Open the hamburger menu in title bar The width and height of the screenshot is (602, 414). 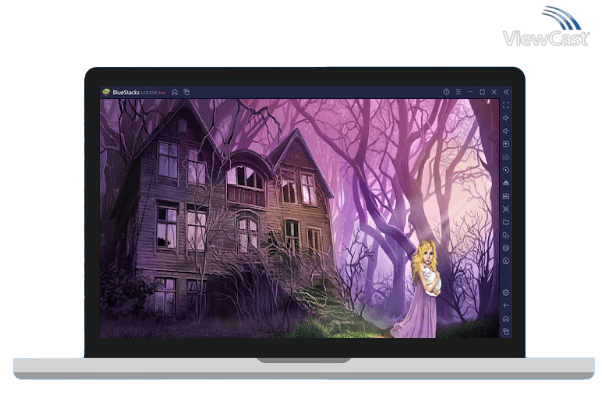point(458,92)
